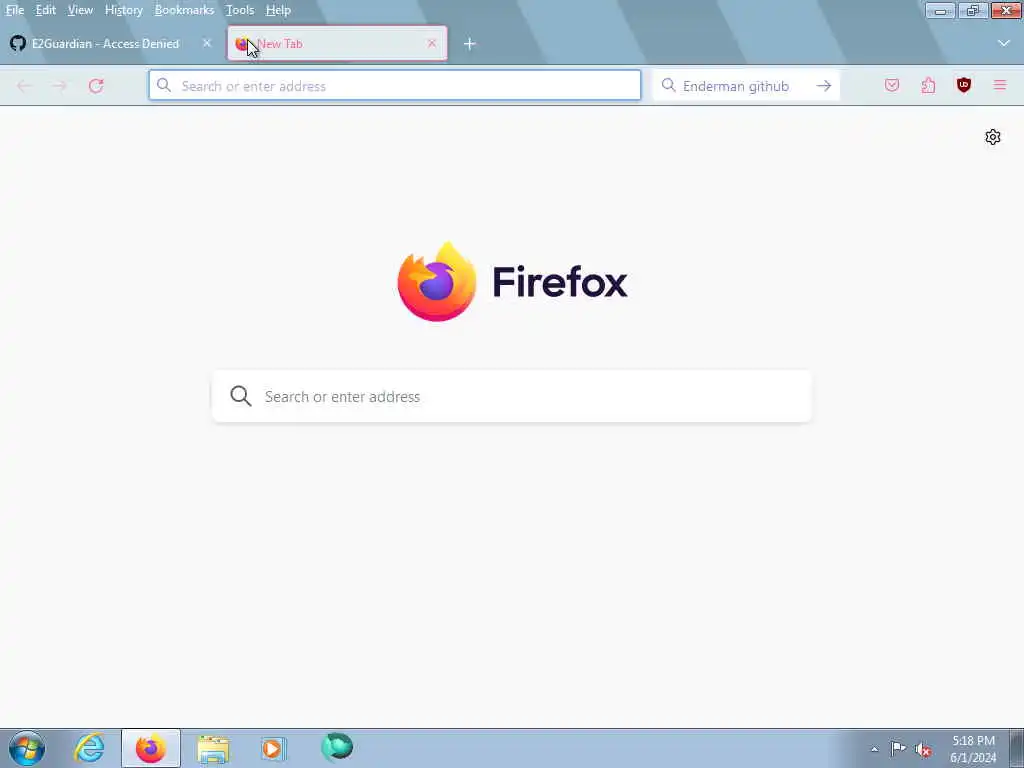The width and height of the screenshot is (1024, 768).
Task: Click the forward navigation arrow
Action: tap(59, 86)
